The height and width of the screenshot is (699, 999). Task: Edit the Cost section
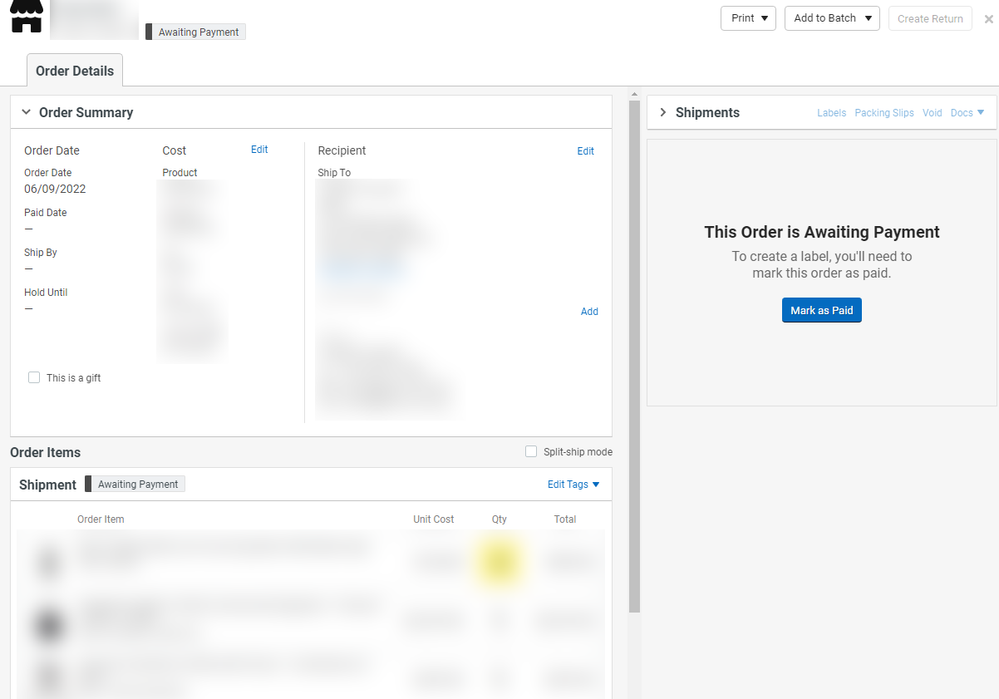click(x=259, y=150)
